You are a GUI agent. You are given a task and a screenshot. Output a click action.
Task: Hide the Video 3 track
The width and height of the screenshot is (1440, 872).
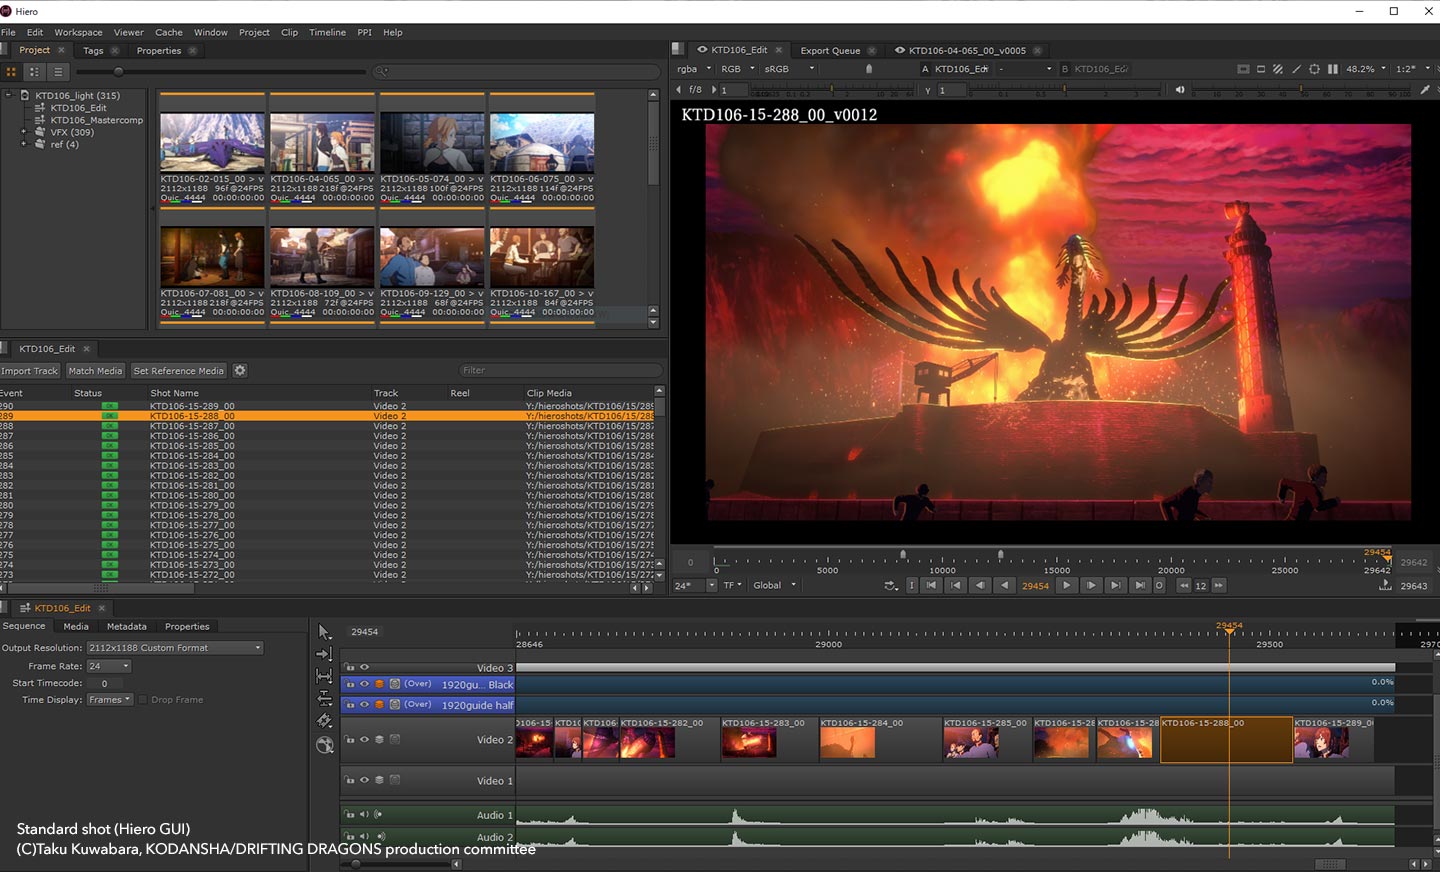point(364,667)
